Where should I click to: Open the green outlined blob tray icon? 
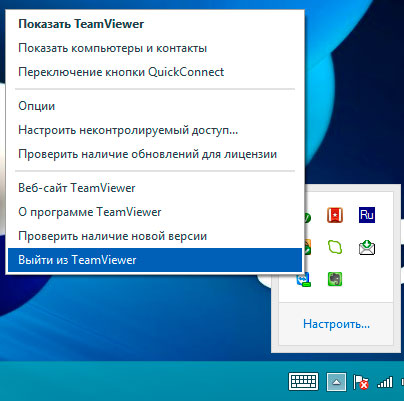coord(335,247)
